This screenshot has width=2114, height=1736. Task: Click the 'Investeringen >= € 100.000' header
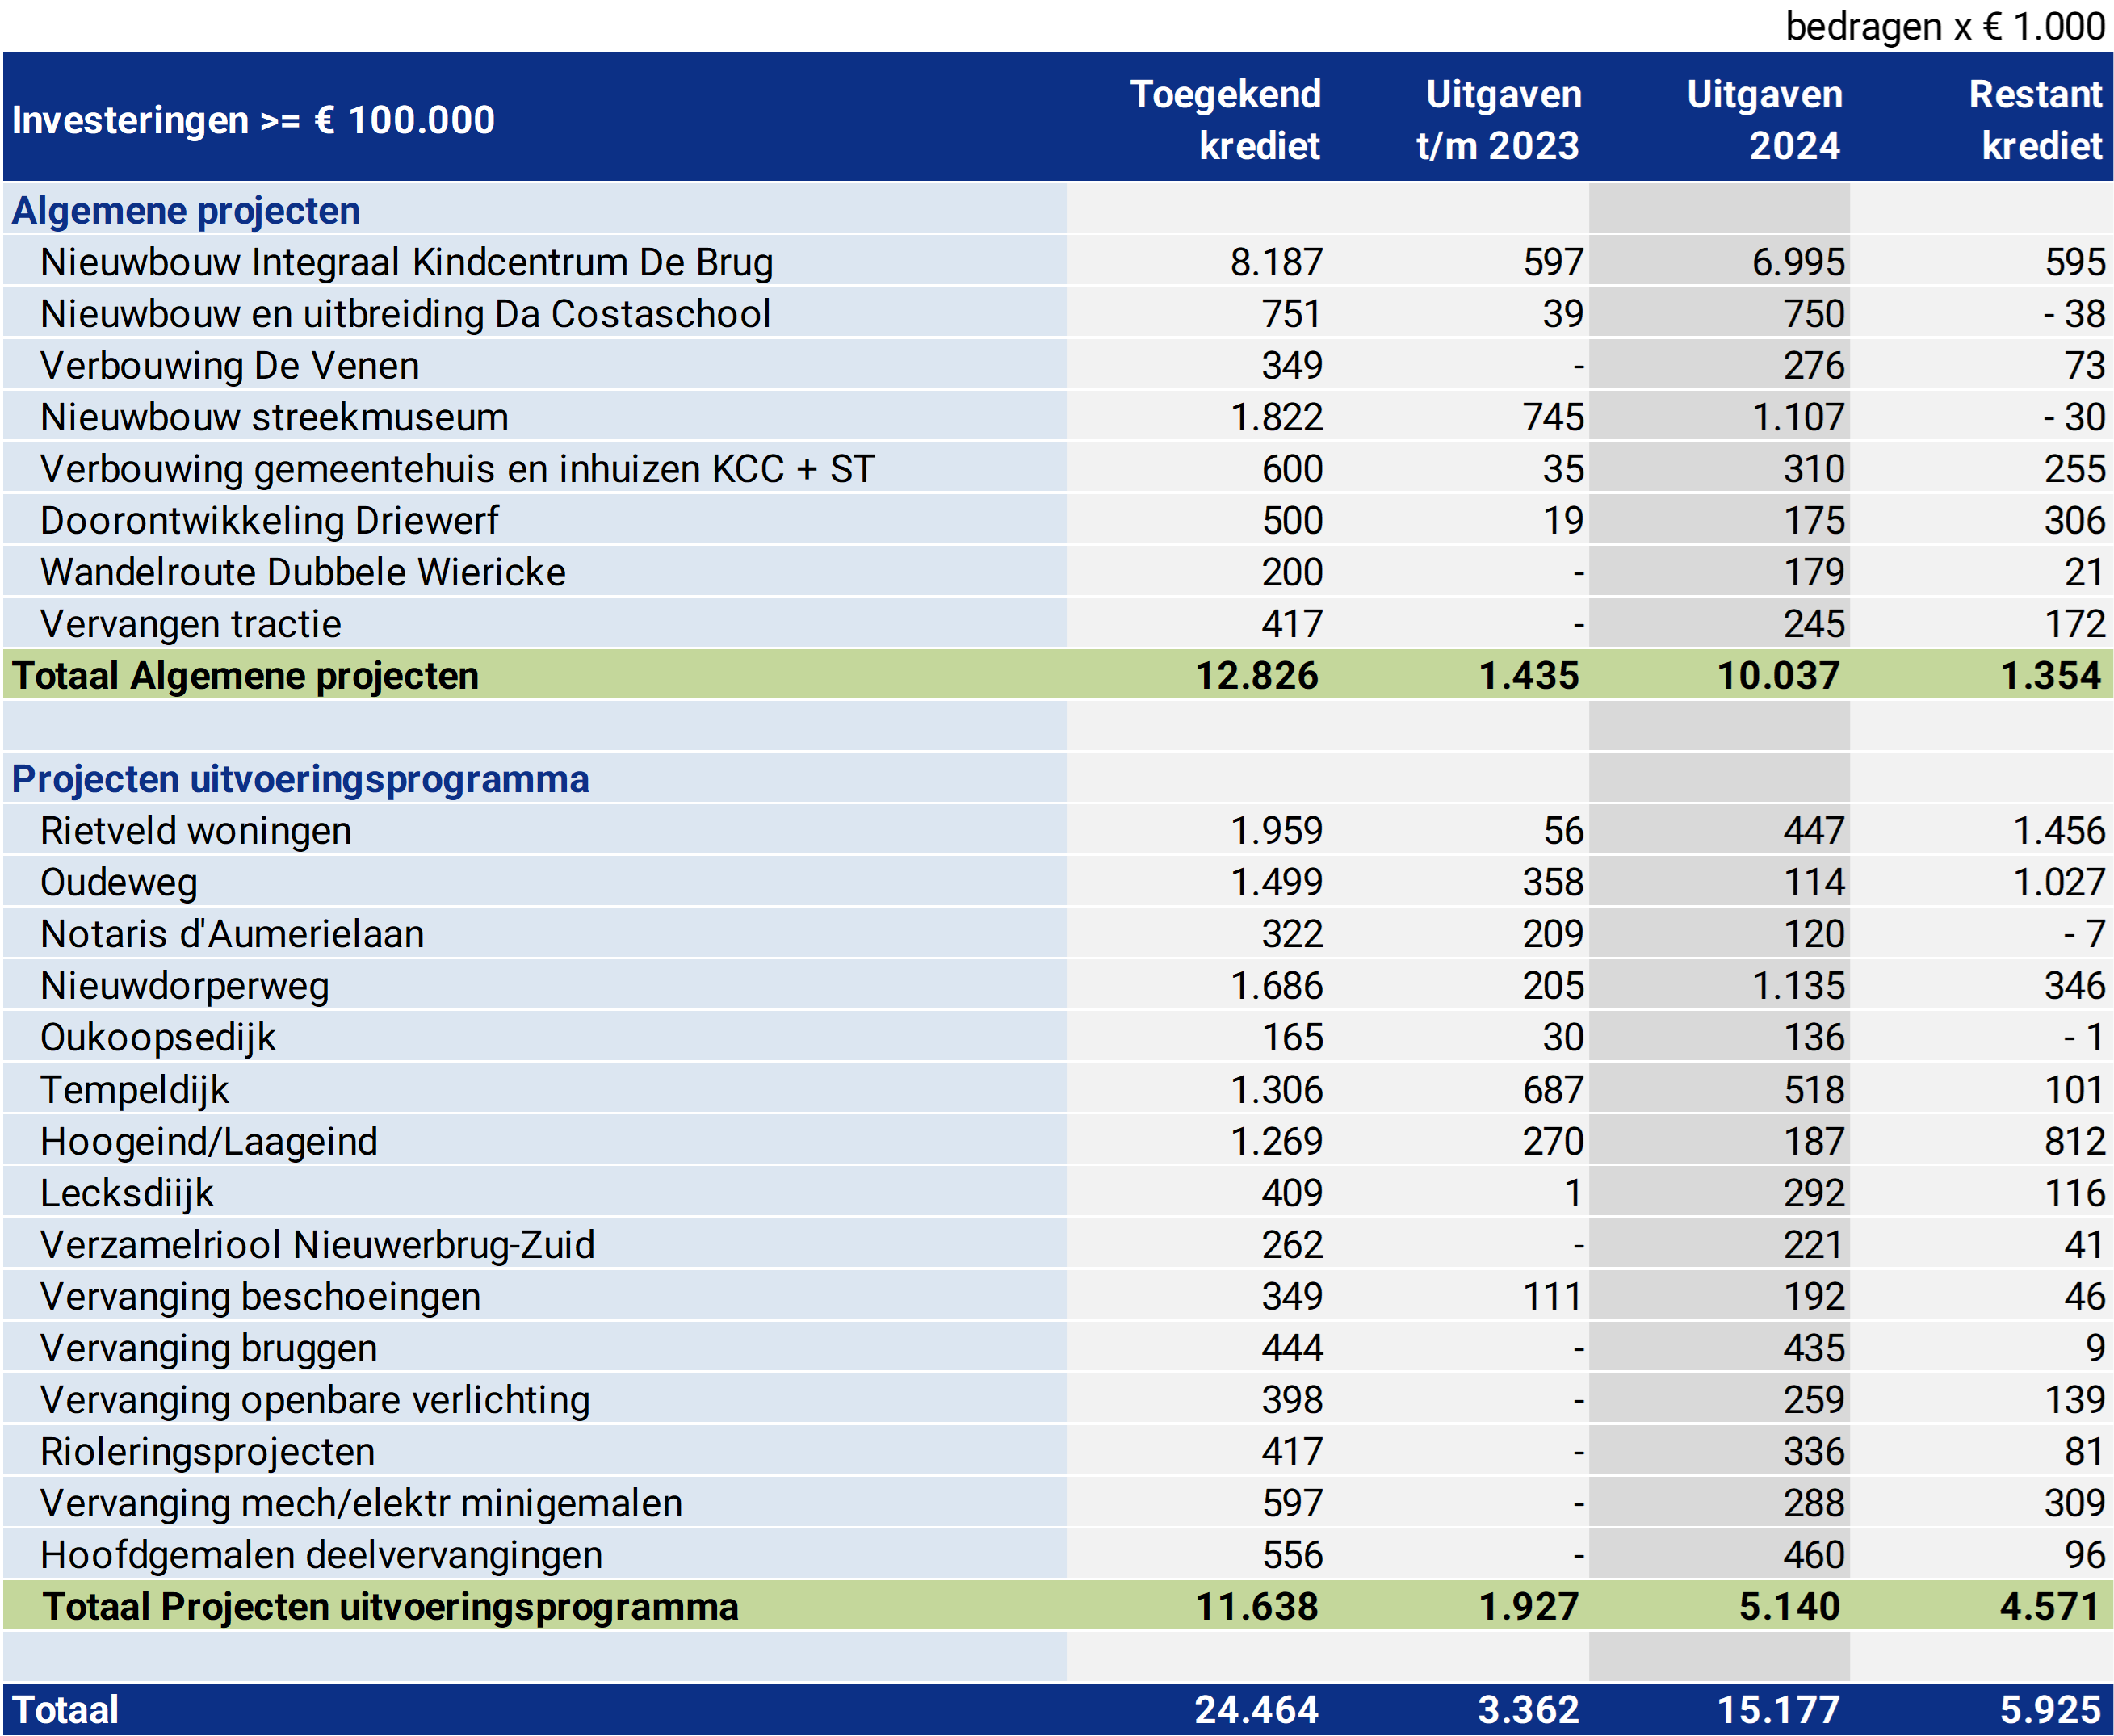[x=253, y=120]
